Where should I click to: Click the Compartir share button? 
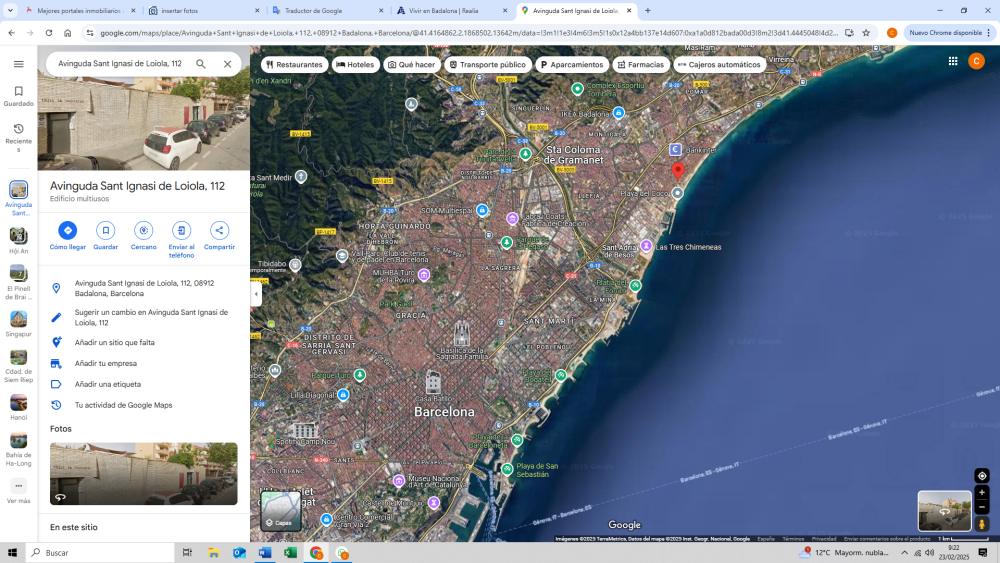[x=219, y=236]
